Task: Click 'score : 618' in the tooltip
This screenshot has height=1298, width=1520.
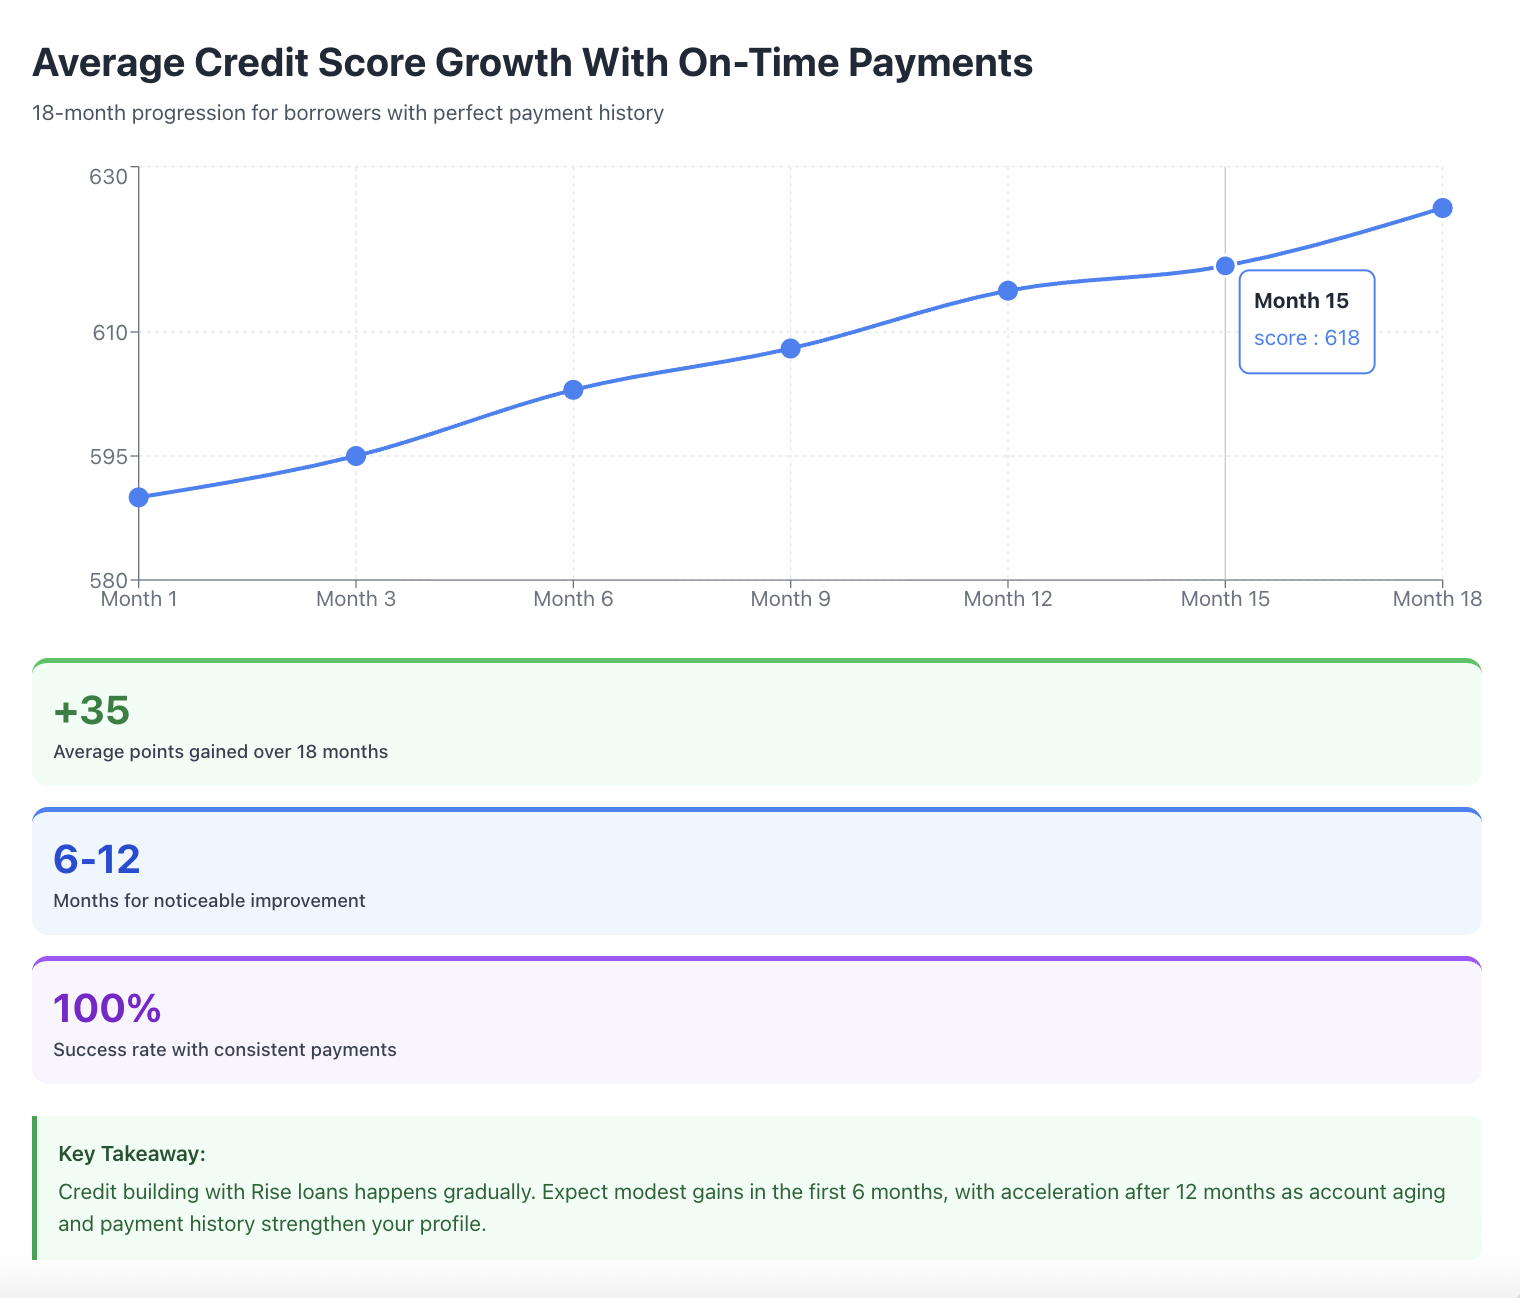Action: [x=1307, y=338]
